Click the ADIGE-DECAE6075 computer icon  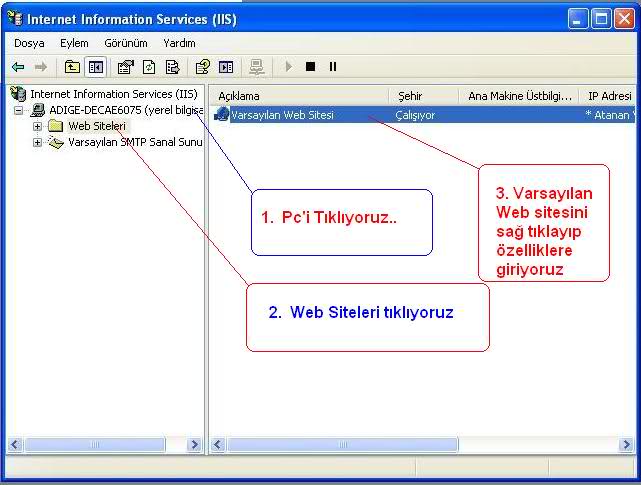pos(38,110)
